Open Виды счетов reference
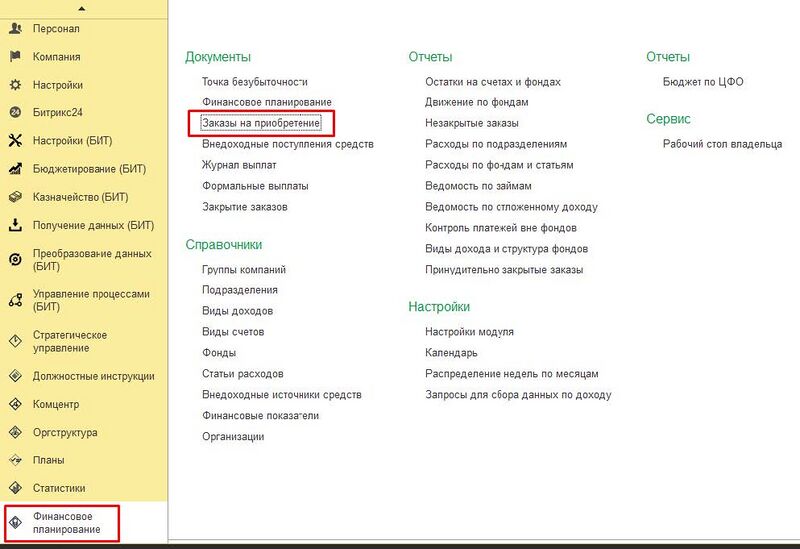800x549 pixels. coord(233,332)
